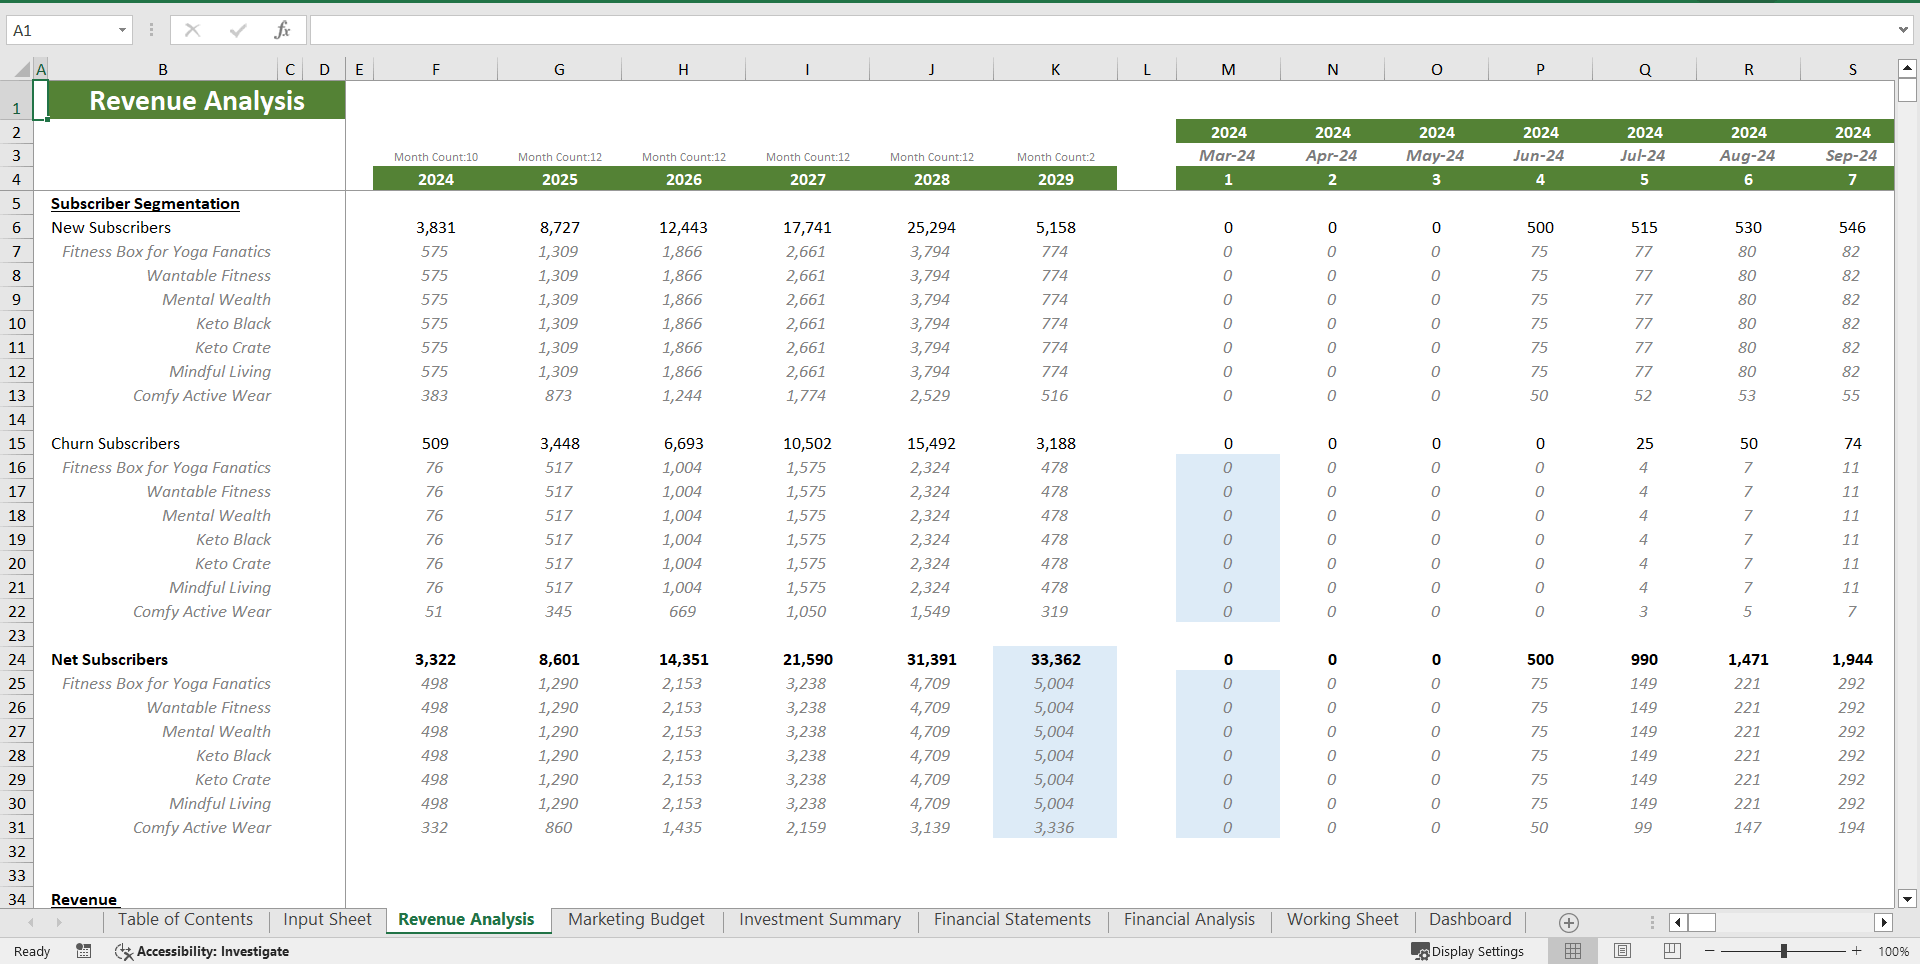Click Month Count:10 label above 2024
Screen dimensions: 1920x966
[x=435, y=157]
